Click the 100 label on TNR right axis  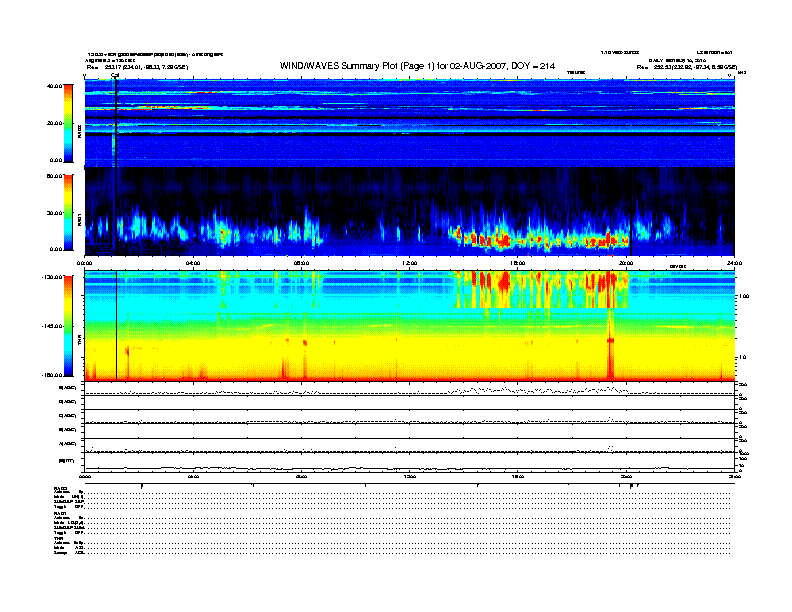tap(744, 296)
